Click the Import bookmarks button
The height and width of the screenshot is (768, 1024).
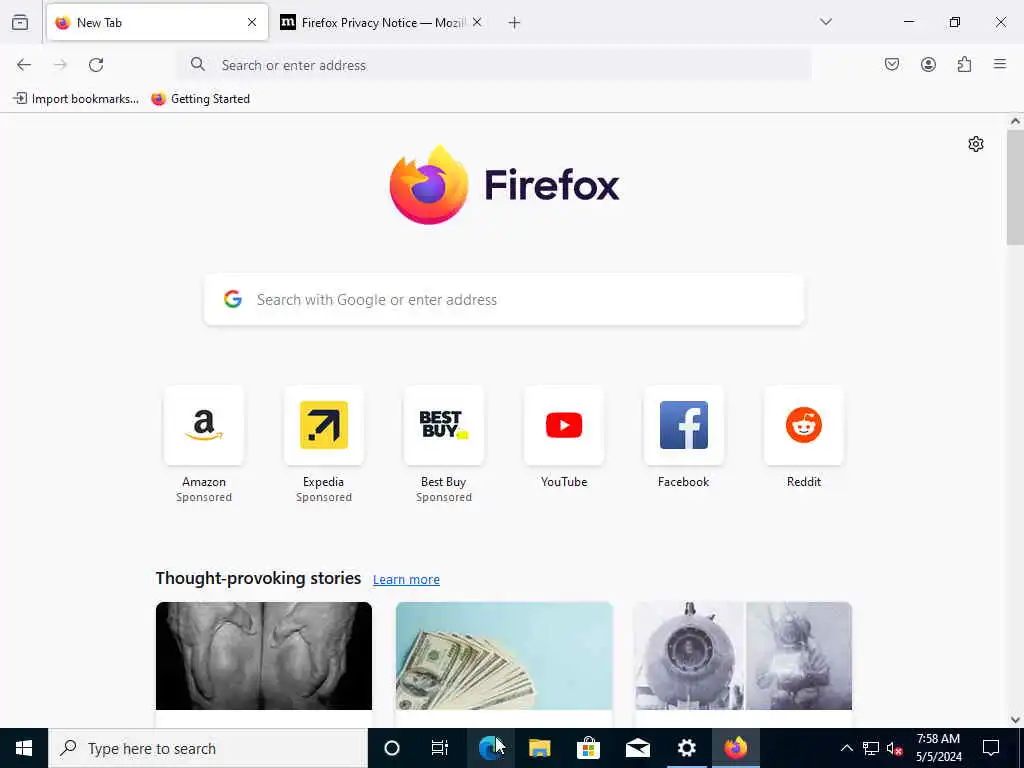(76, 99)
